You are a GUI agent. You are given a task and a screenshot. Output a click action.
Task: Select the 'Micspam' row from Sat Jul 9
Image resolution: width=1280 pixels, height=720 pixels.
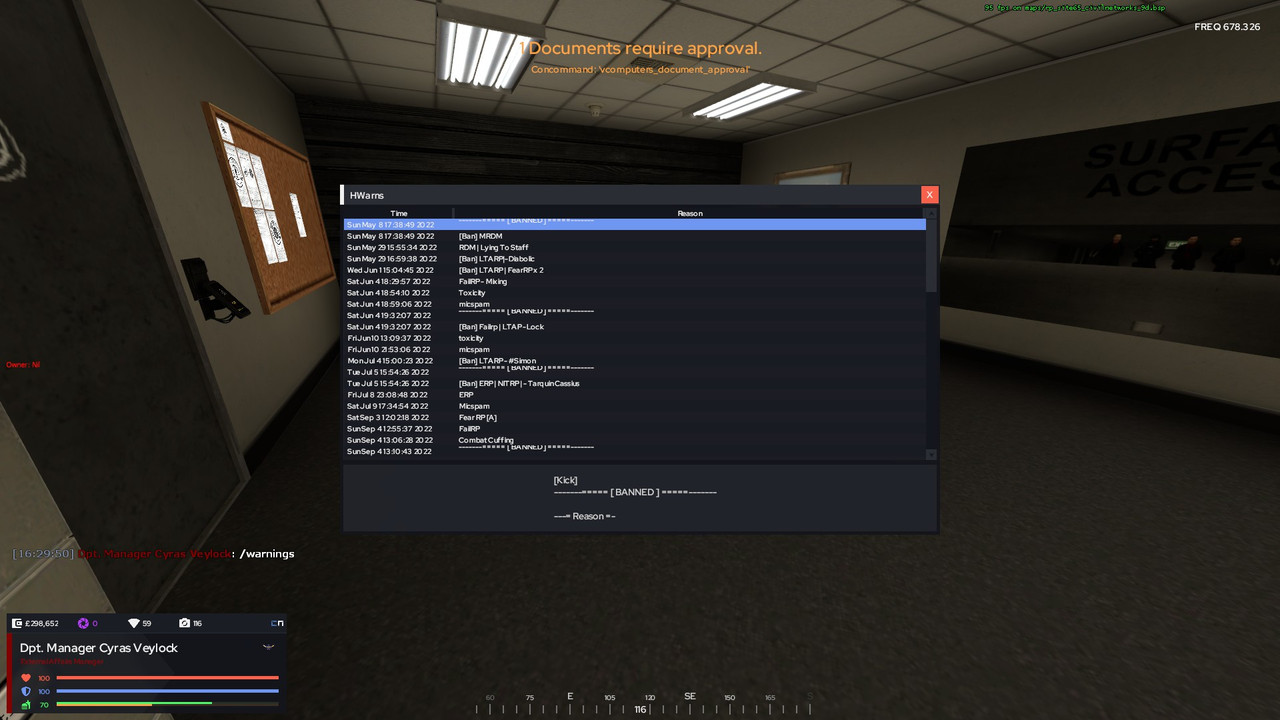(635, 406)
